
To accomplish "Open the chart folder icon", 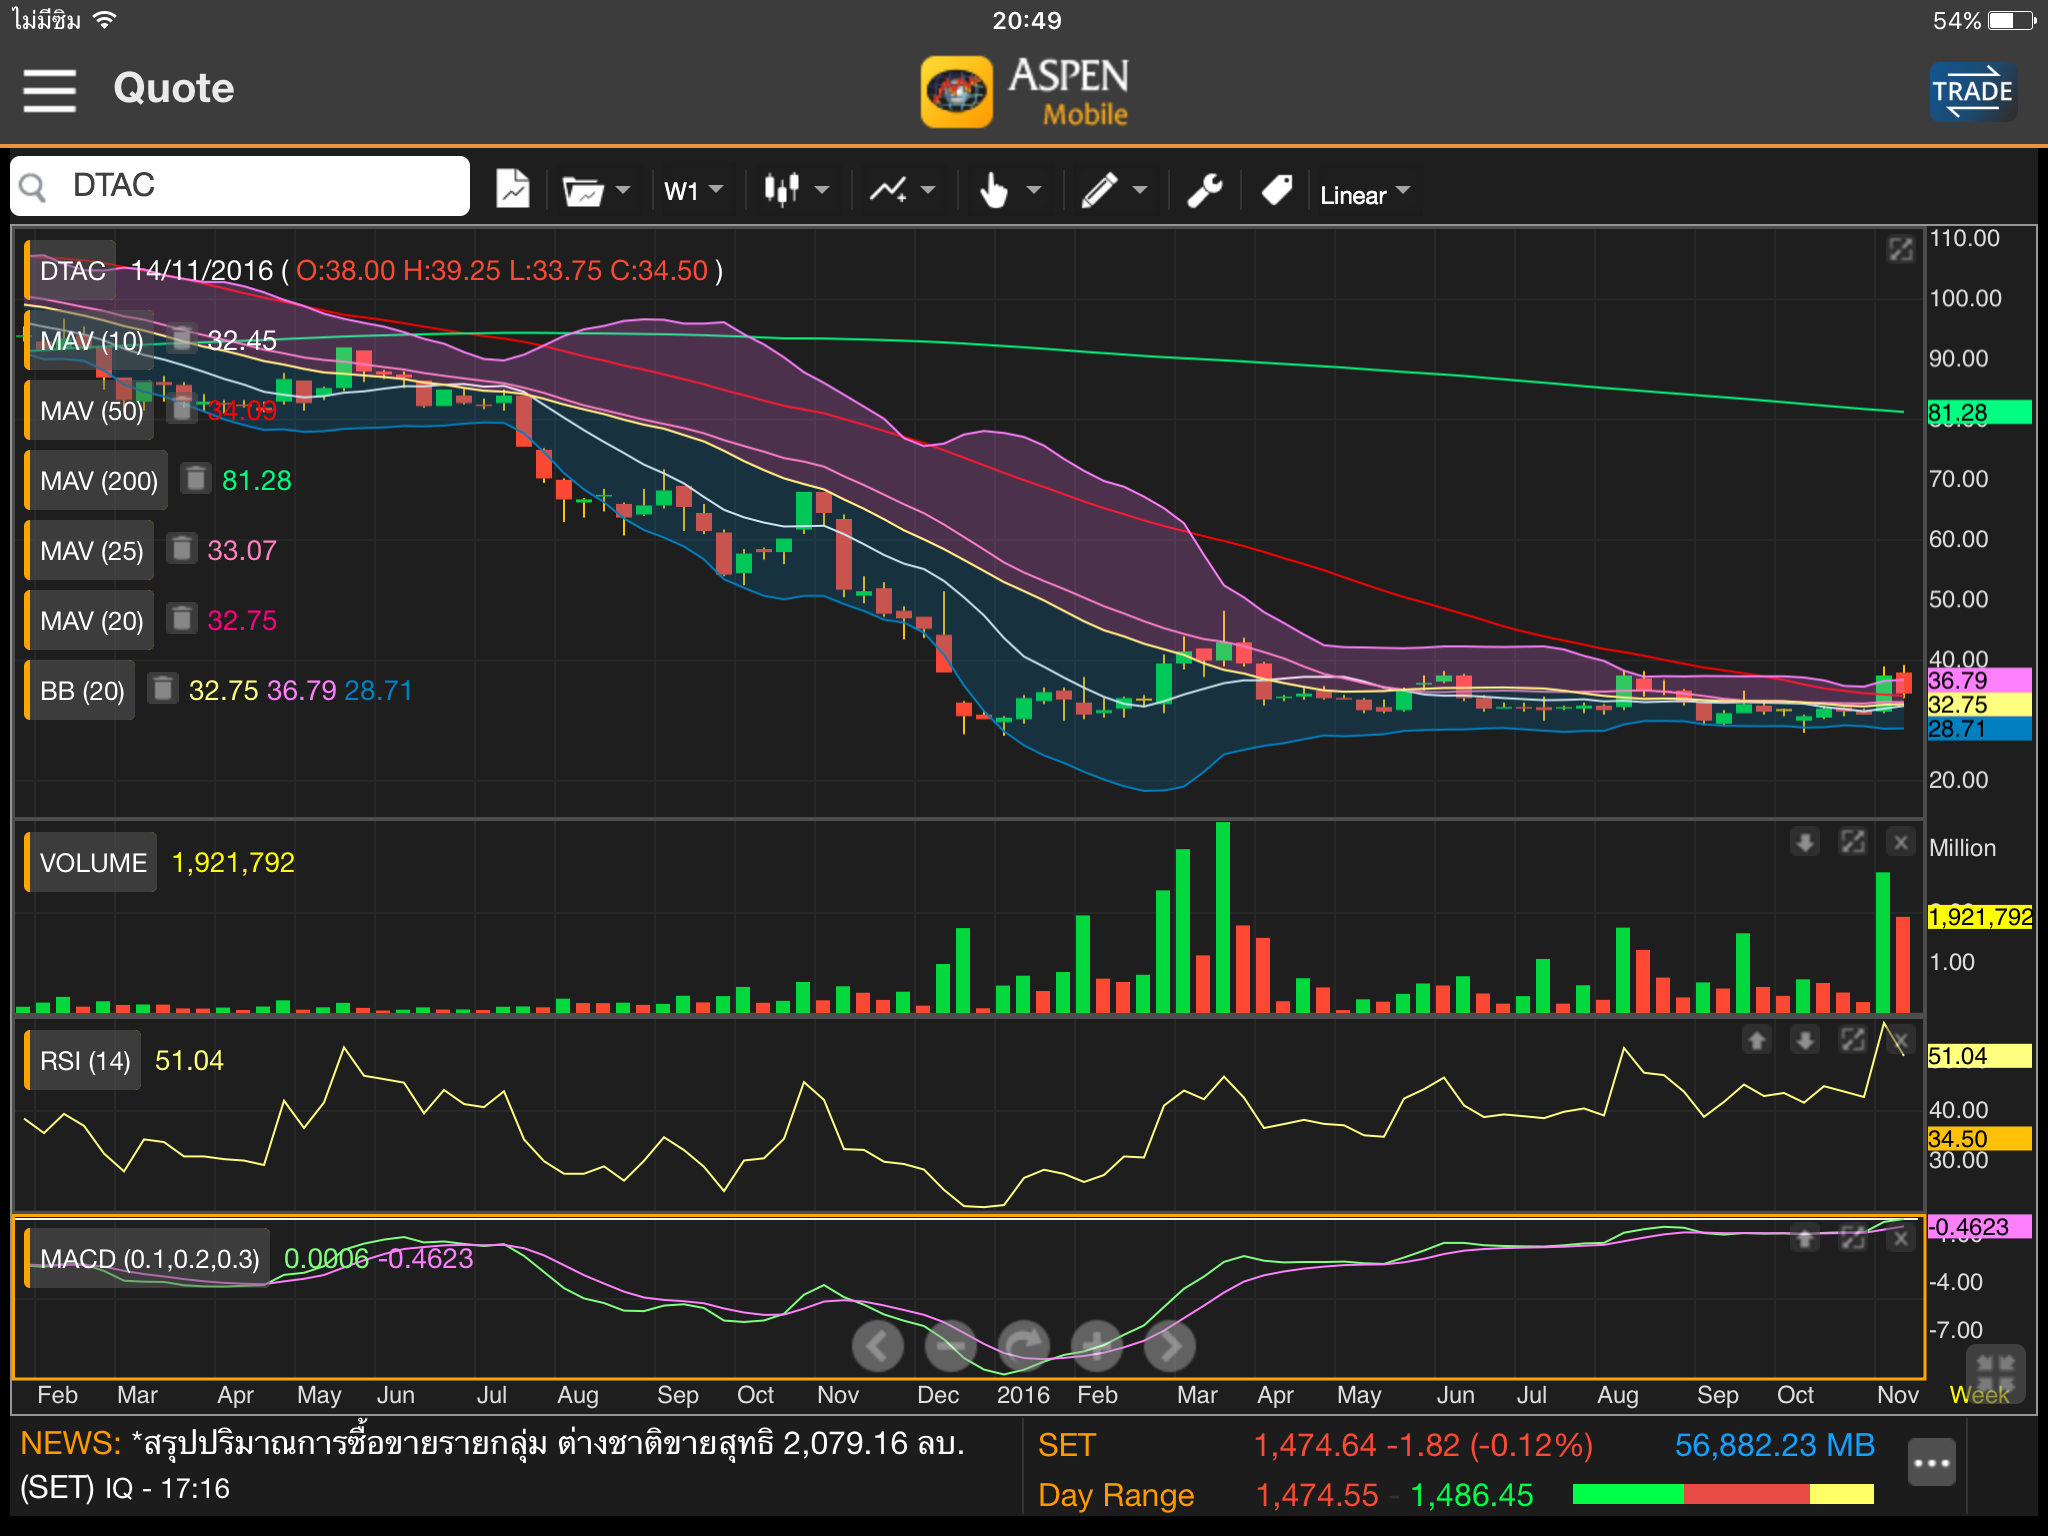I will (x=583, y=190).
